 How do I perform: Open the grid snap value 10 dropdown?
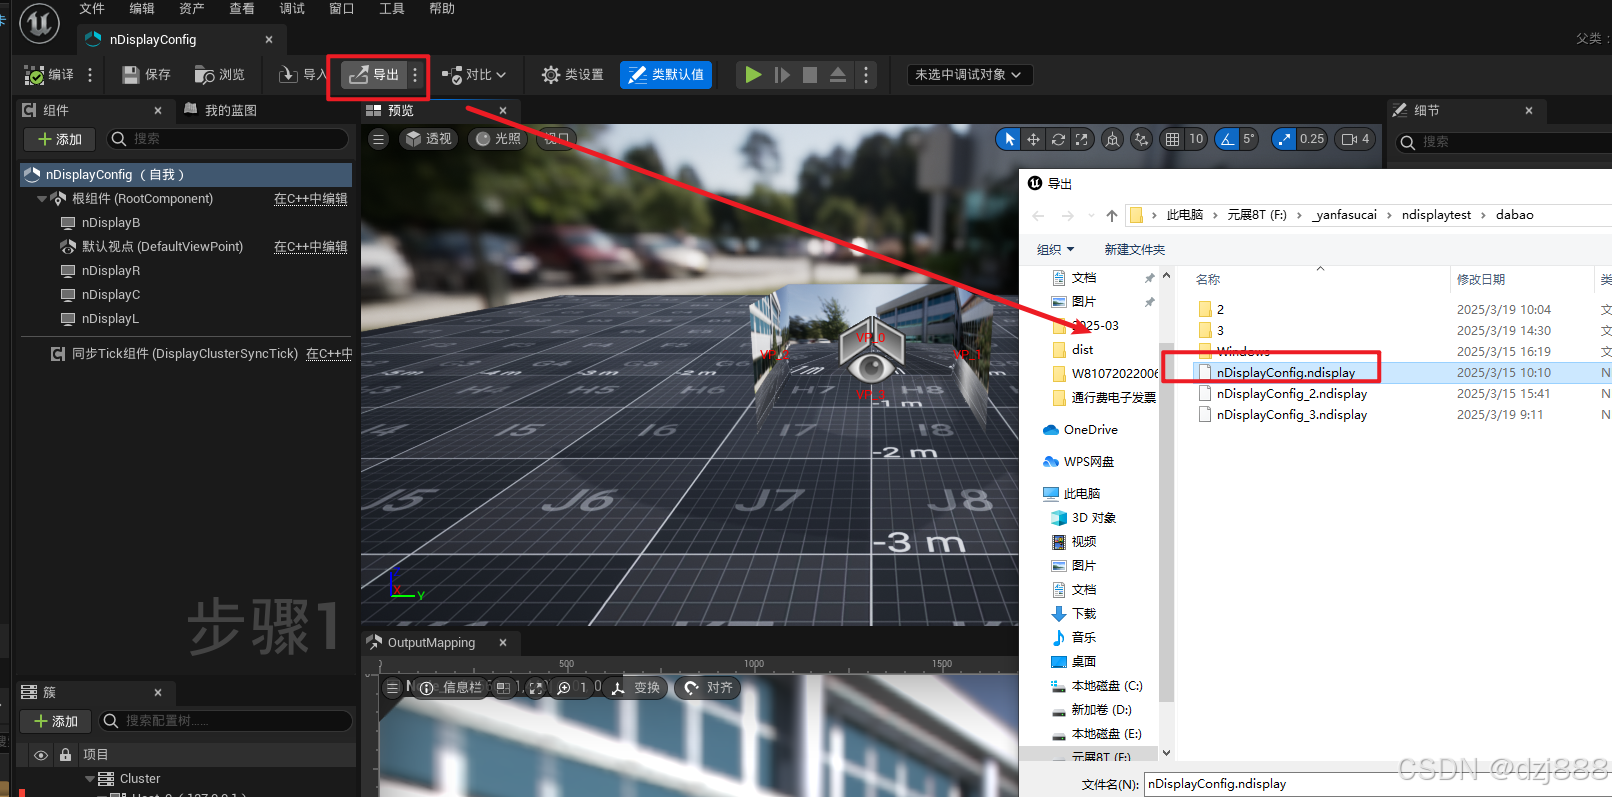point(1196,139)
